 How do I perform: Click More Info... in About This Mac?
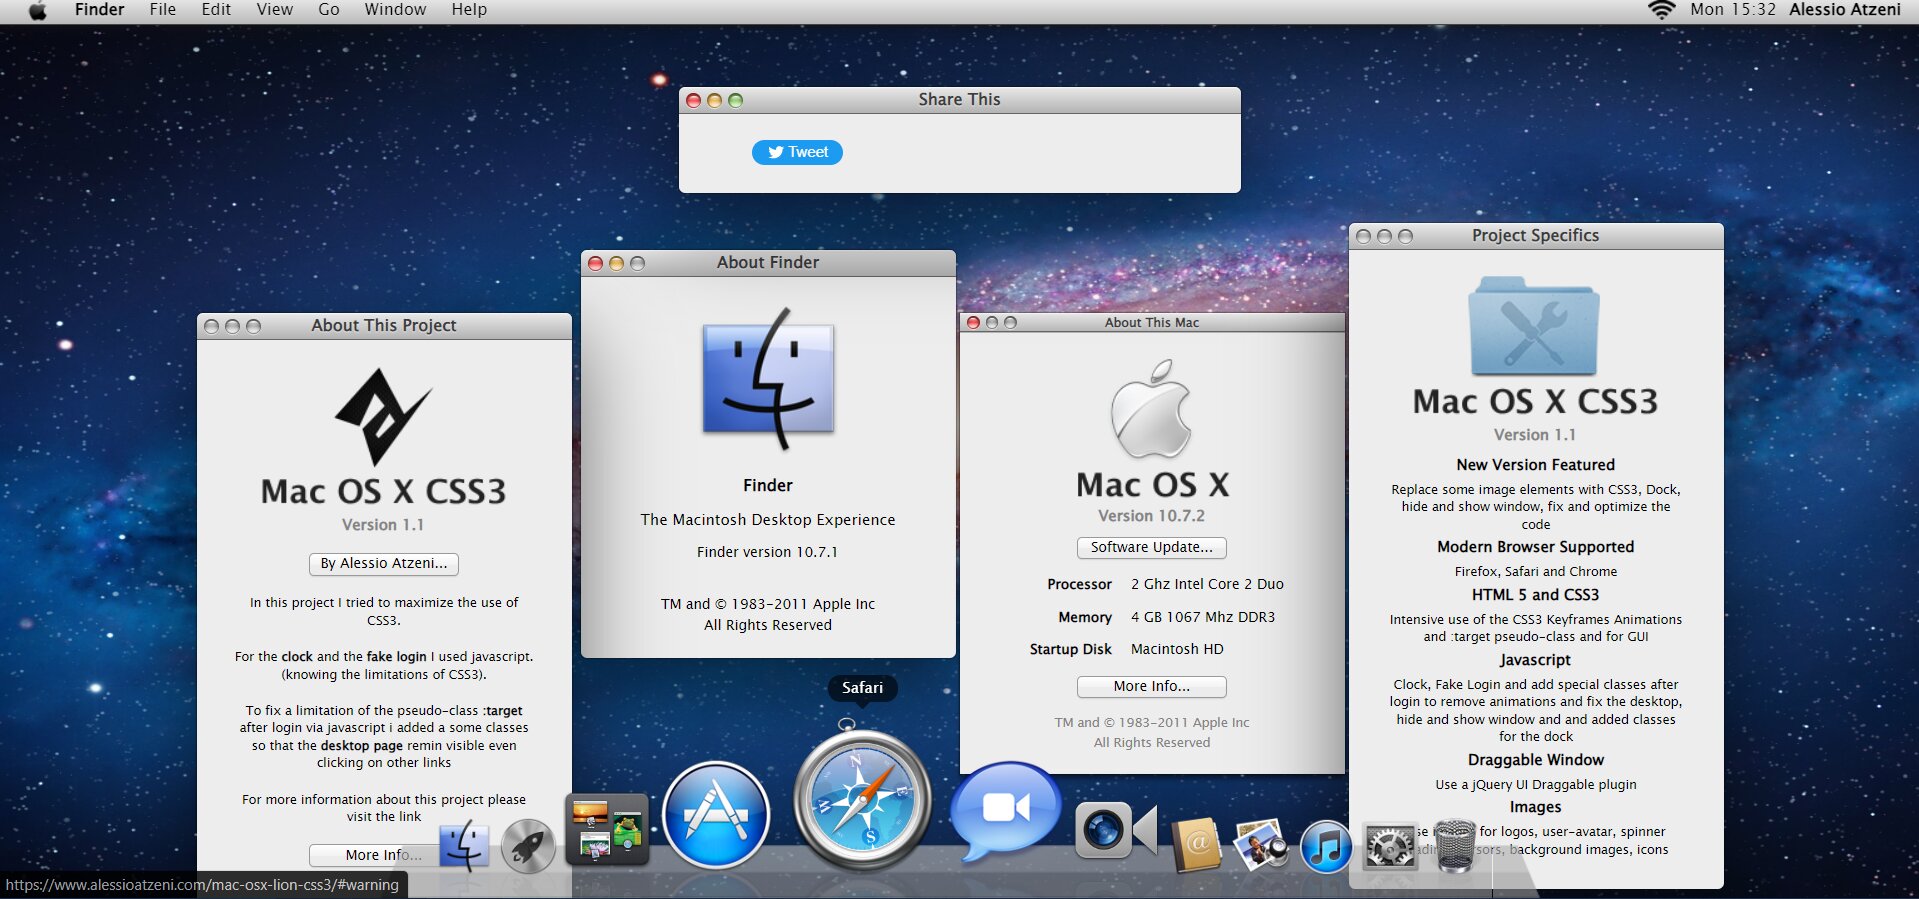pos(1152,687)
